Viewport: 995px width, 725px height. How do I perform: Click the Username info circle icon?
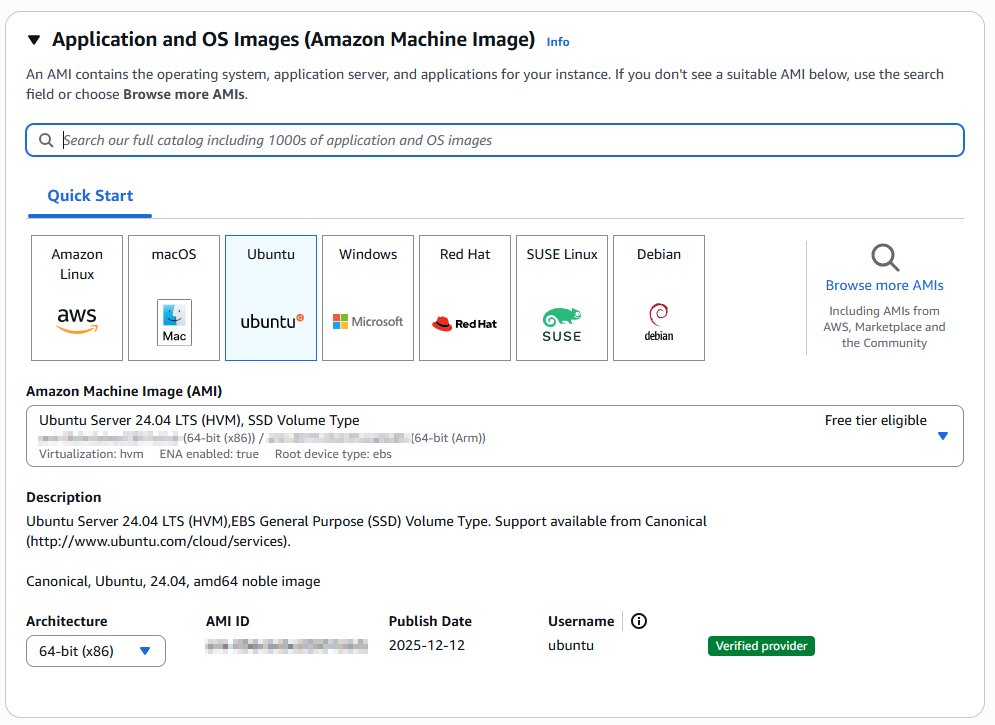(639, 620)
